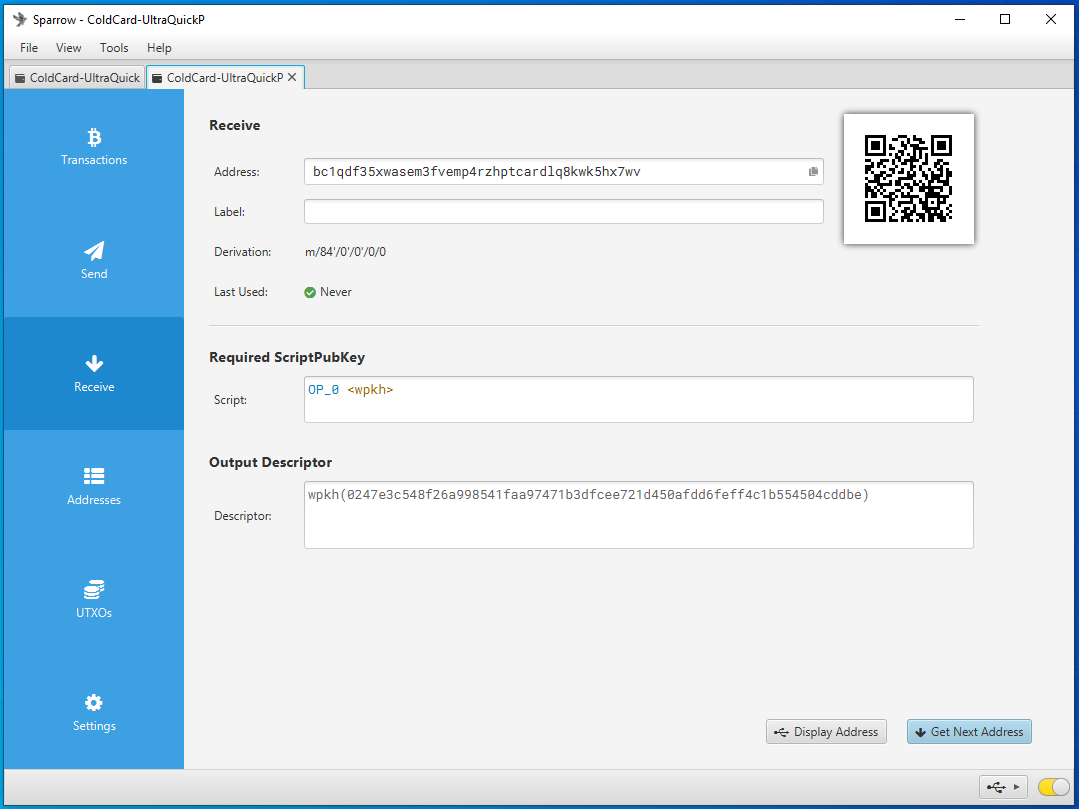Switch to the ColdCard-UltraQuick tab
The width and height of the screenshot is (1079, 809).
pyautogui.click(x=77, y=78)
